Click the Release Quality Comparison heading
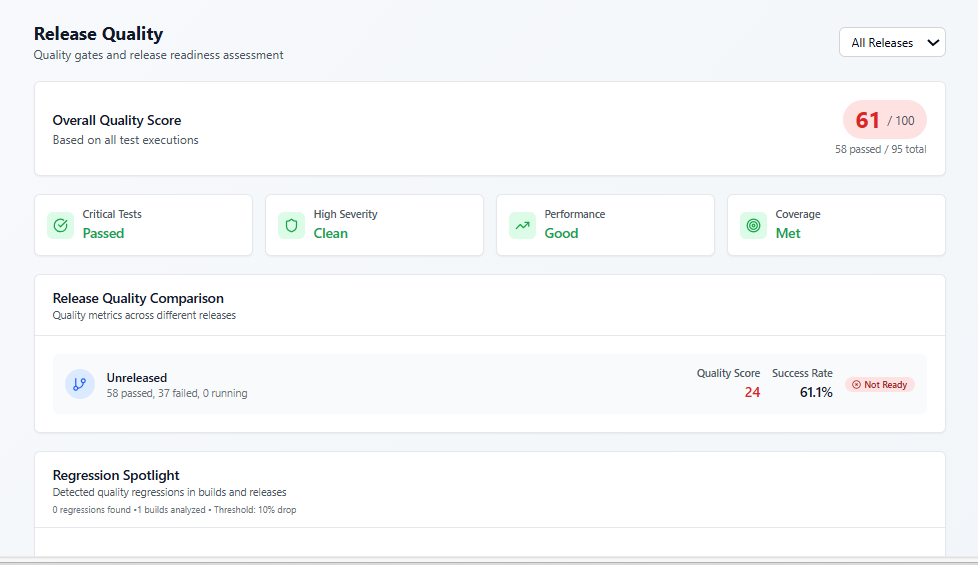 tap(138, 298)
